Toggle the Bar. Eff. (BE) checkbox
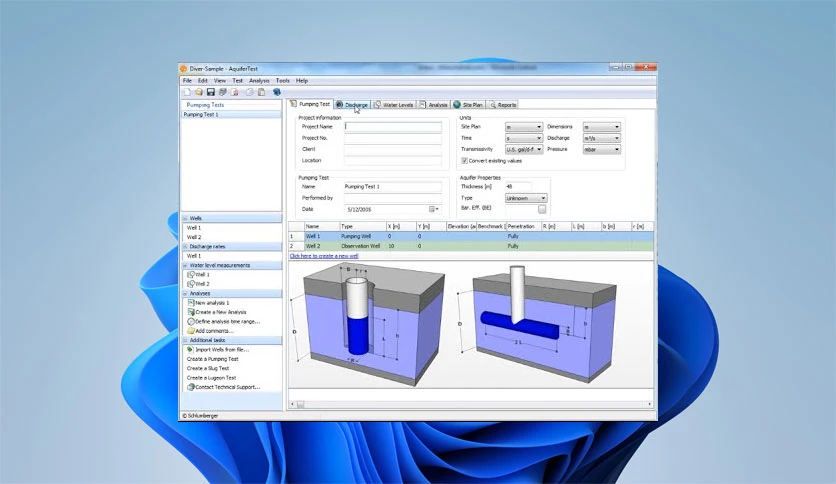Image resolution: width=836 pixels, height=484 pixels. click(x=542, y=209)
